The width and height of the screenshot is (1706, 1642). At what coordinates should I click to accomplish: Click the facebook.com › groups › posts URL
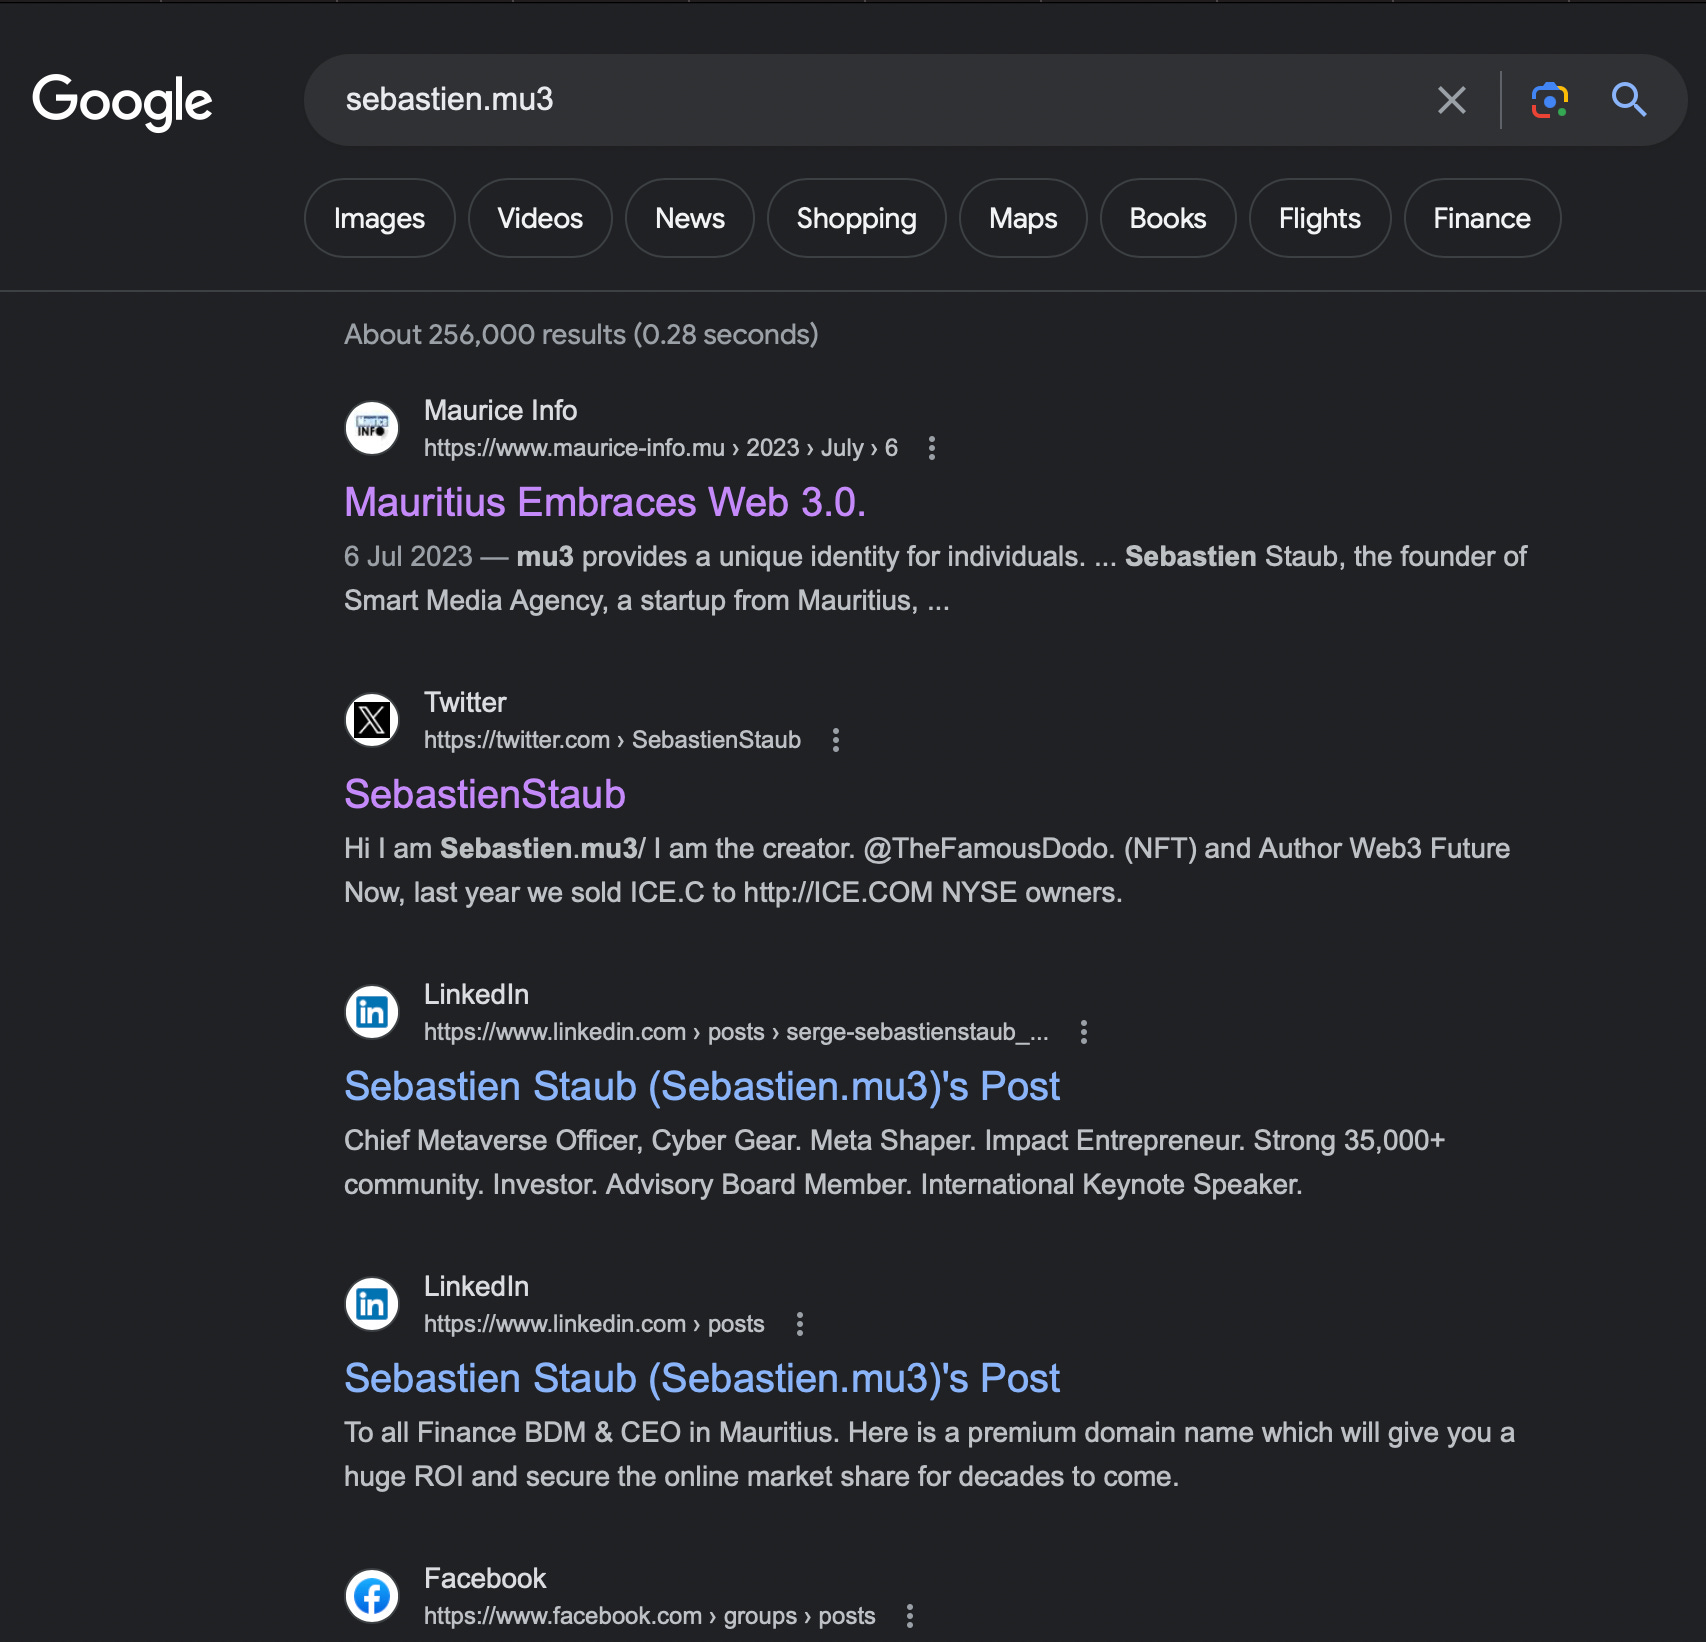coord(650,1616)
